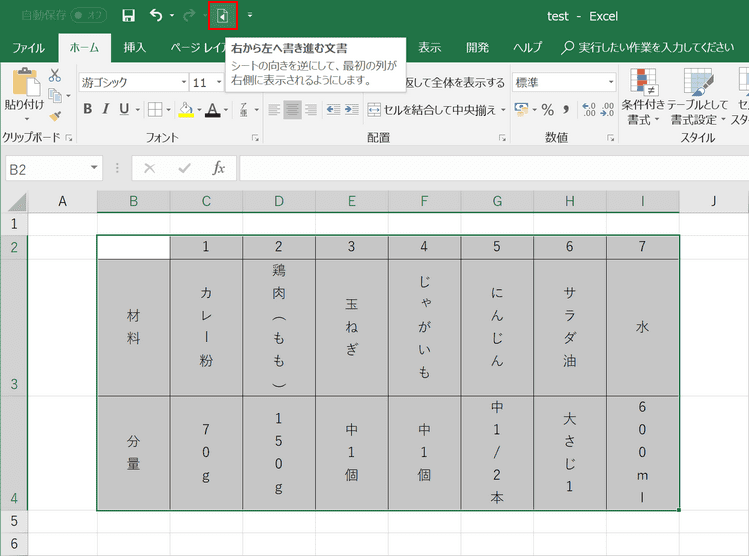749x556 pixels.
Task: Select column D header
Action: click(279, 201)
